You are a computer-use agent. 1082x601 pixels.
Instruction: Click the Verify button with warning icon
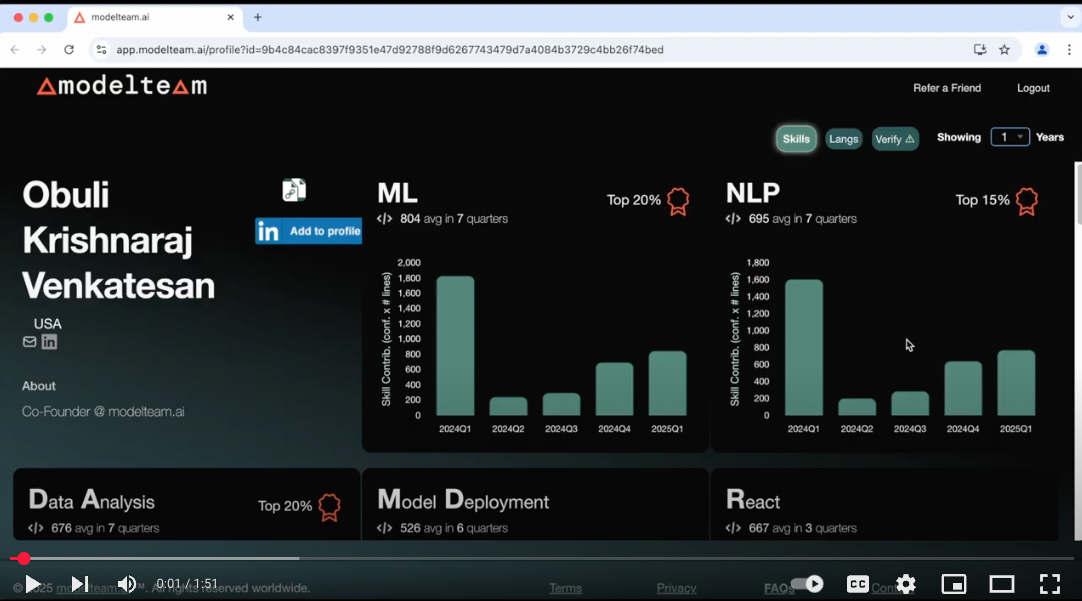(x=895, y=139)
